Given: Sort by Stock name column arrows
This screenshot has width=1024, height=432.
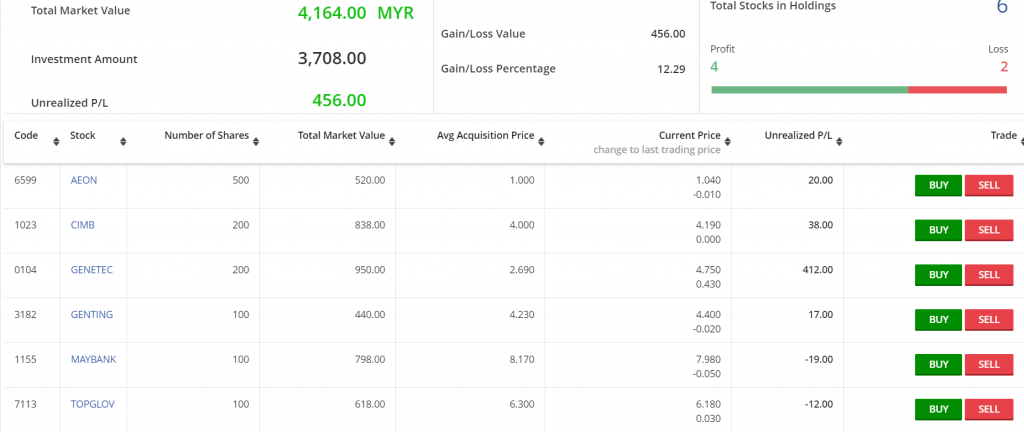Looking at the screenshot, I should [x=123, y=142].
